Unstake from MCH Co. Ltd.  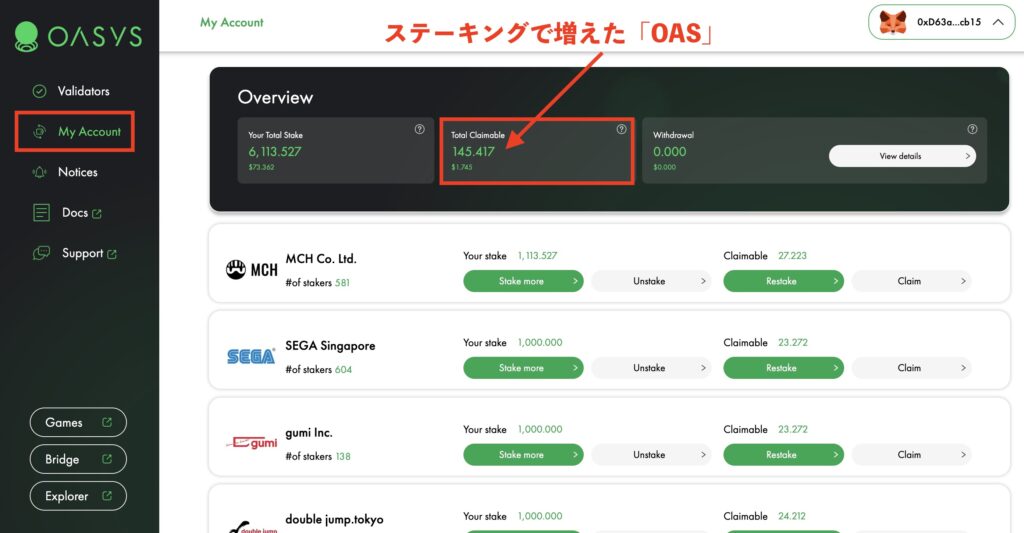coord(651,281)
